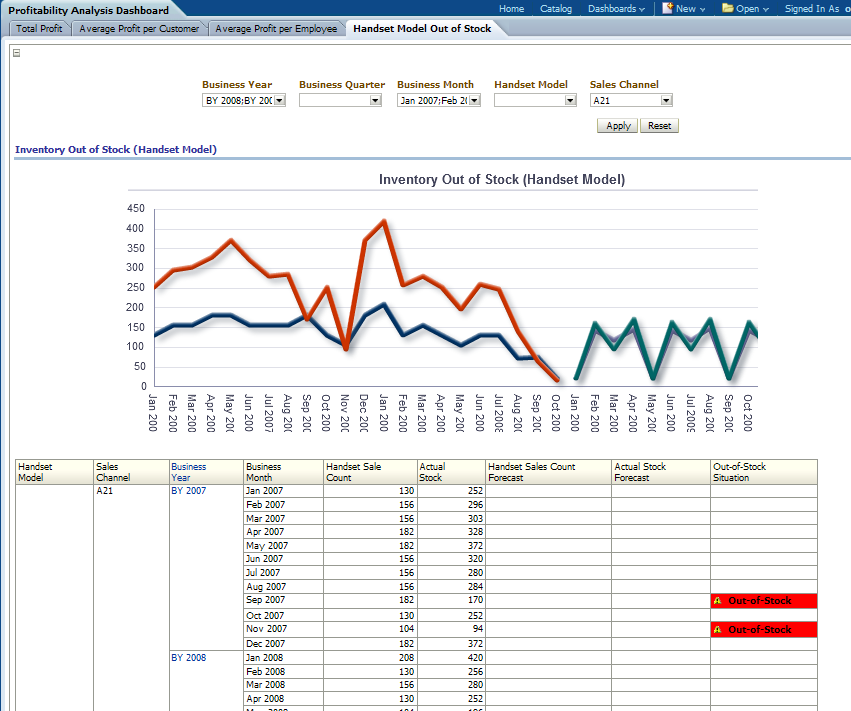Open the Business Quarter dropdown
Image resolution: width=851 pixels, height=711 pixels.
click(x=376, y=100)
